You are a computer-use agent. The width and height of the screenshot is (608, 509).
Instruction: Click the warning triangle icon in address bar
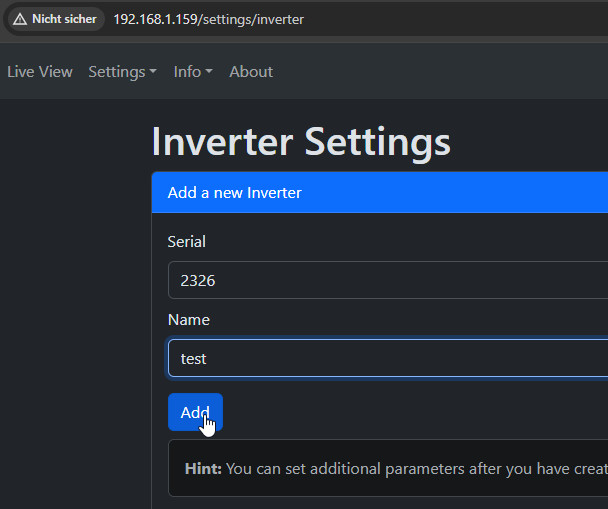[20, 19]
